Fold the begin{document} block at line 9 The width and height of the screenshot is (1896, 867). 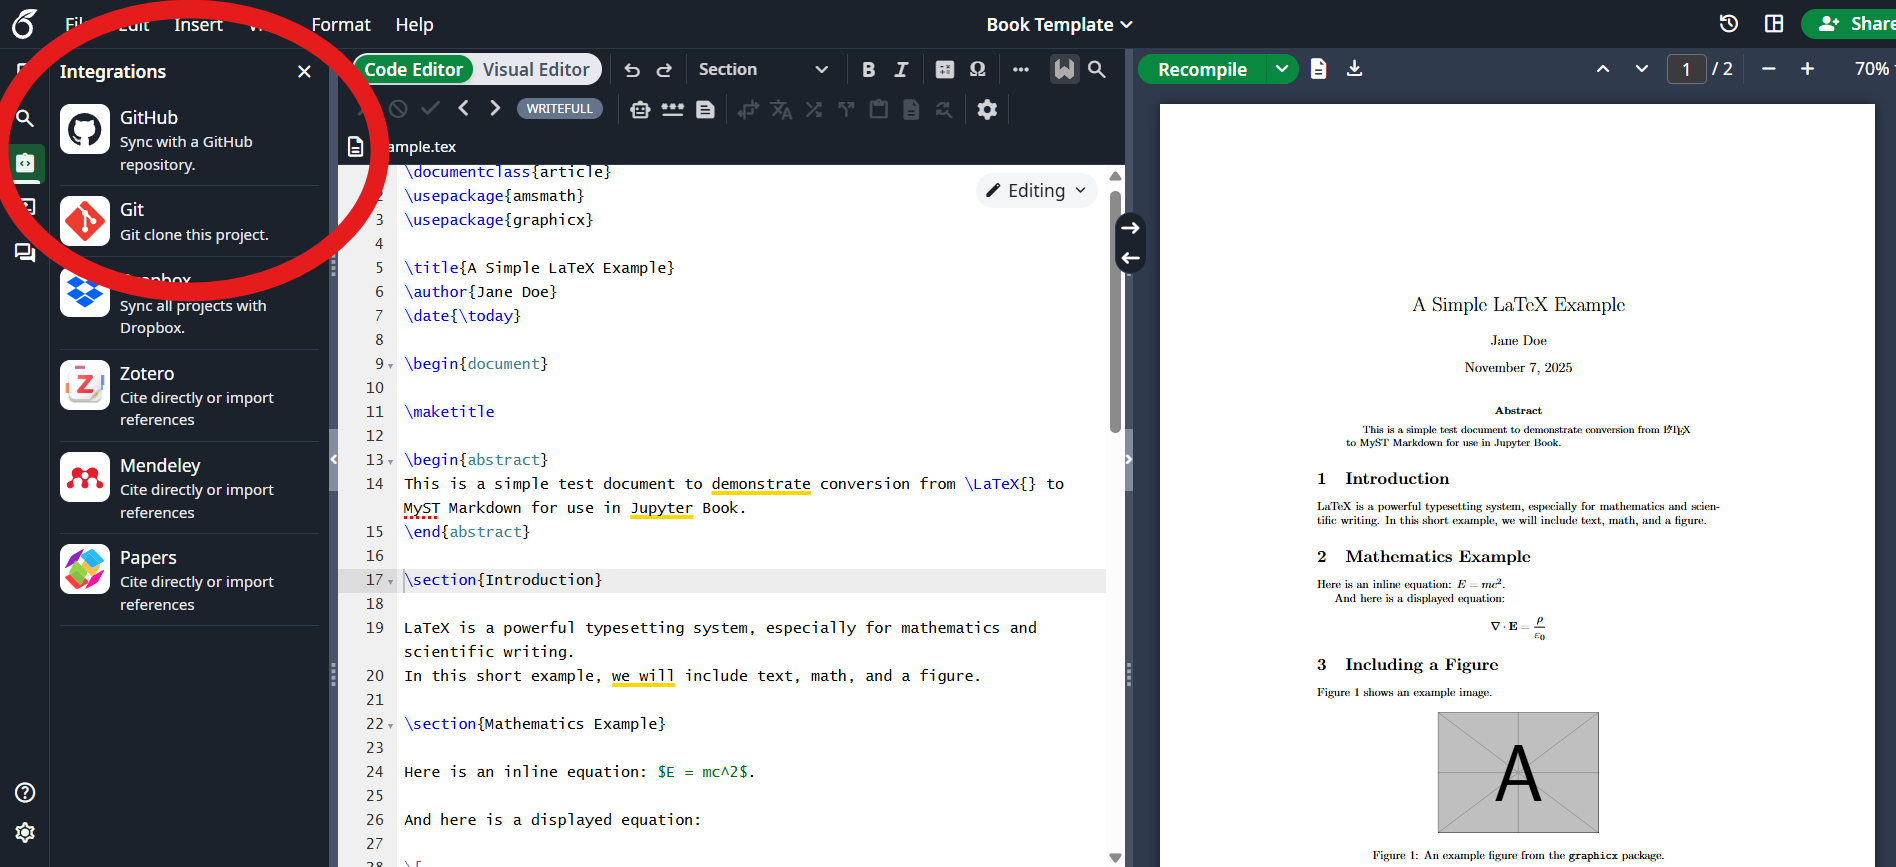pos(391,365)
